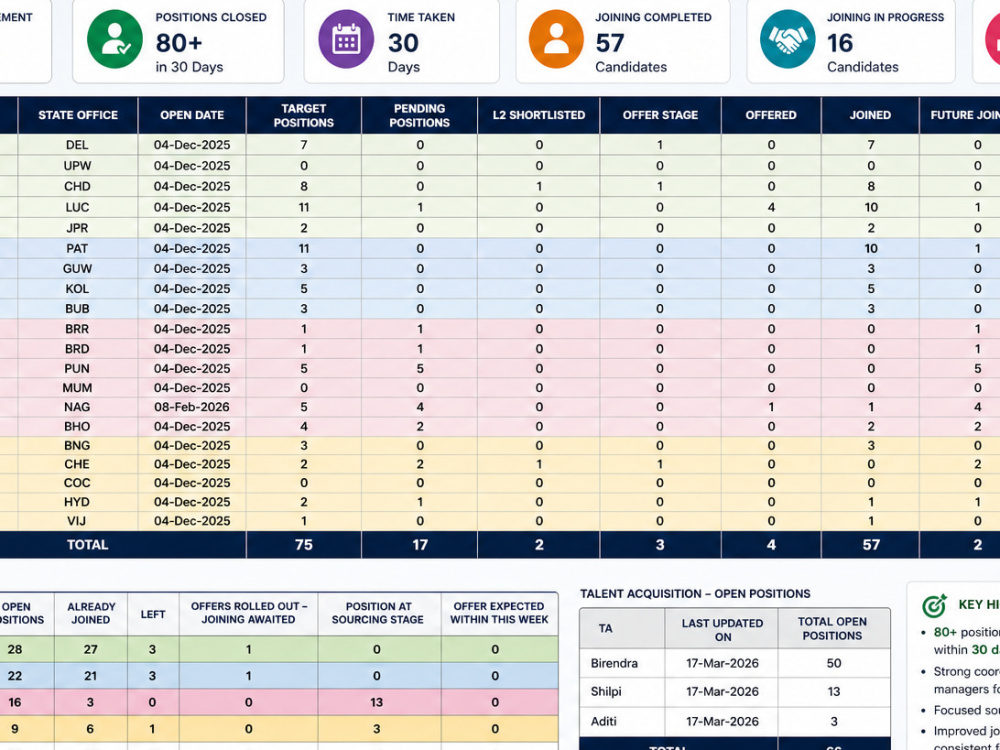Click the NAG state office cell
Screen dimensions: 1000x750
pyautogui.click(x=77, y=407)
